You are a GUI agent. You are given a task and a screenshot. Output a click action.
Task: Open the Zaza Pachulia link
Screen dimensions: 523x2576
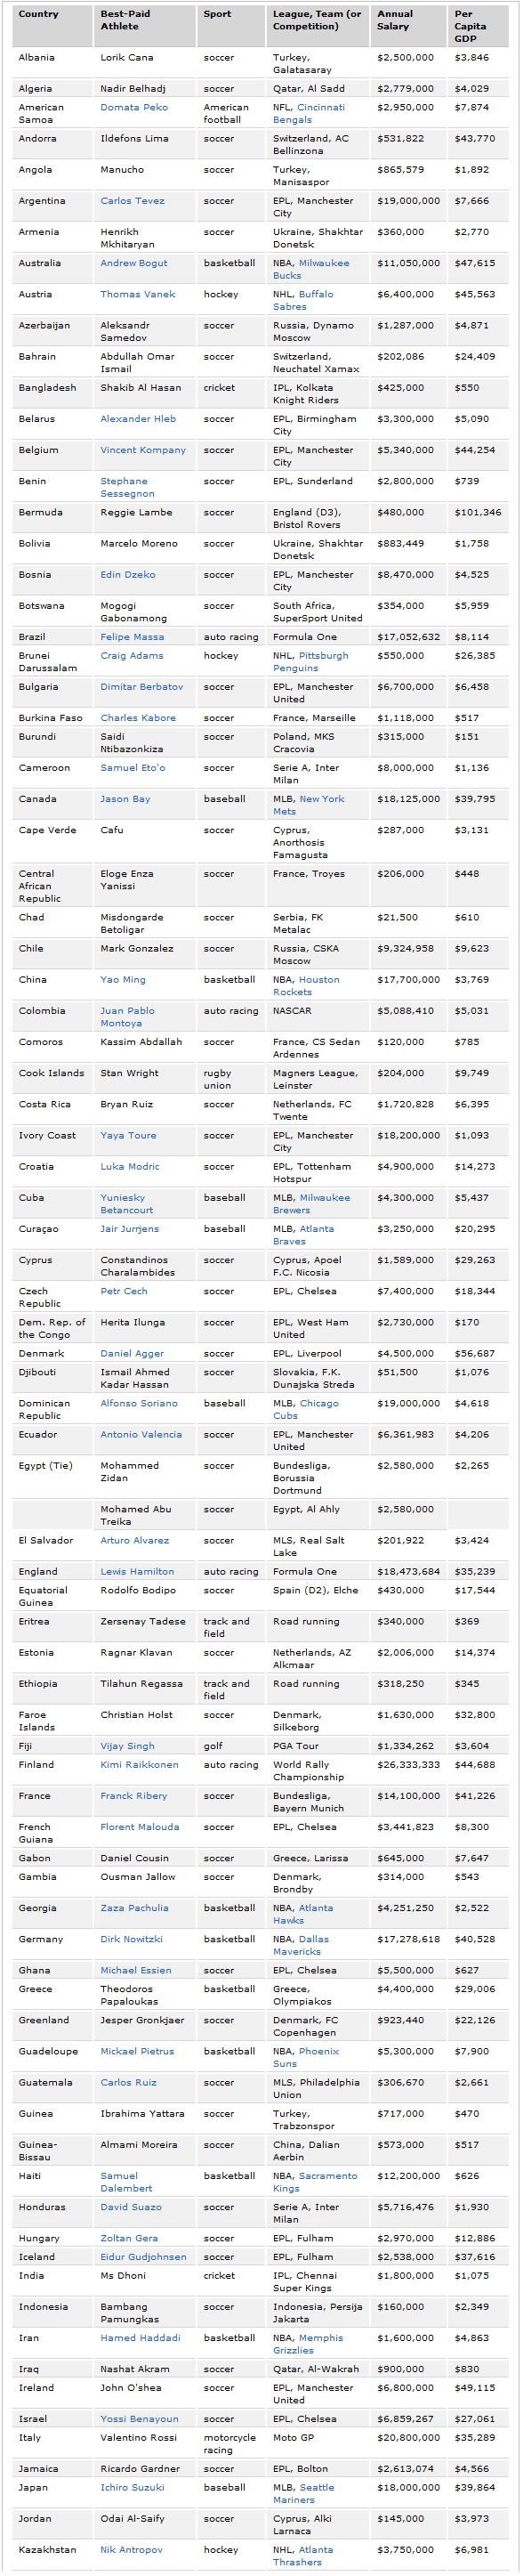pos(134,1908)
